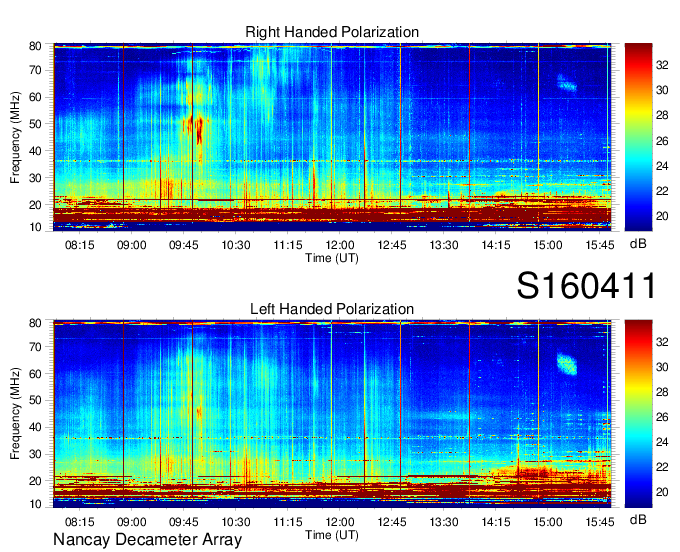Click the 14:15 time tick of Left Handed plot

point(496,522)
